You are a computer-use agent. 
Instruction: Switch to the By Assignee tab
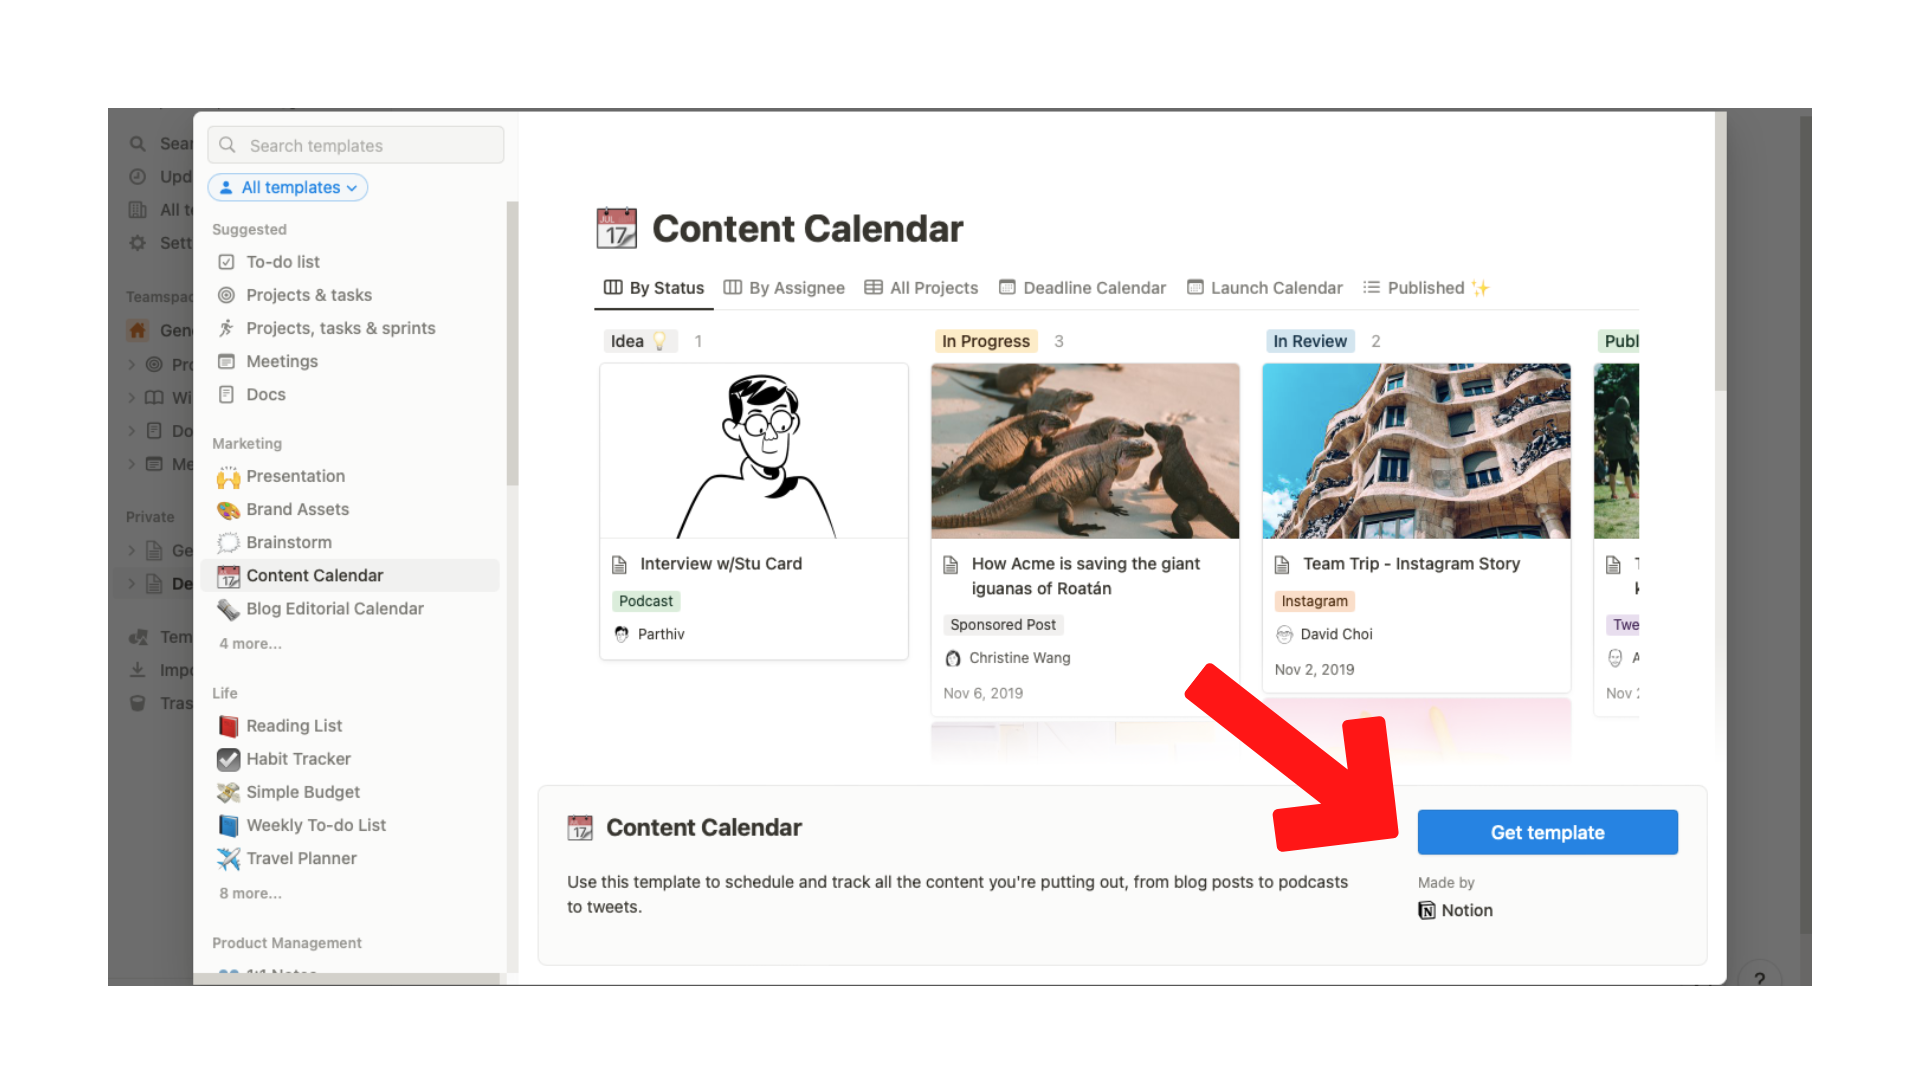click(x=795, y=287)
